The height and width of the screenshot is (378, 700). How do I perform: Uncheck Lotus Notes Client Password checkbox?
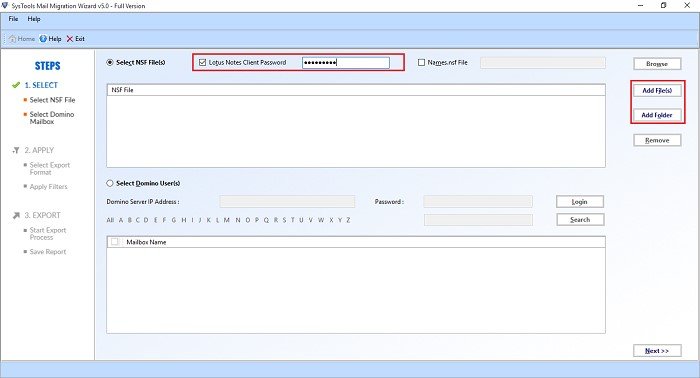[x=202, y=62]
